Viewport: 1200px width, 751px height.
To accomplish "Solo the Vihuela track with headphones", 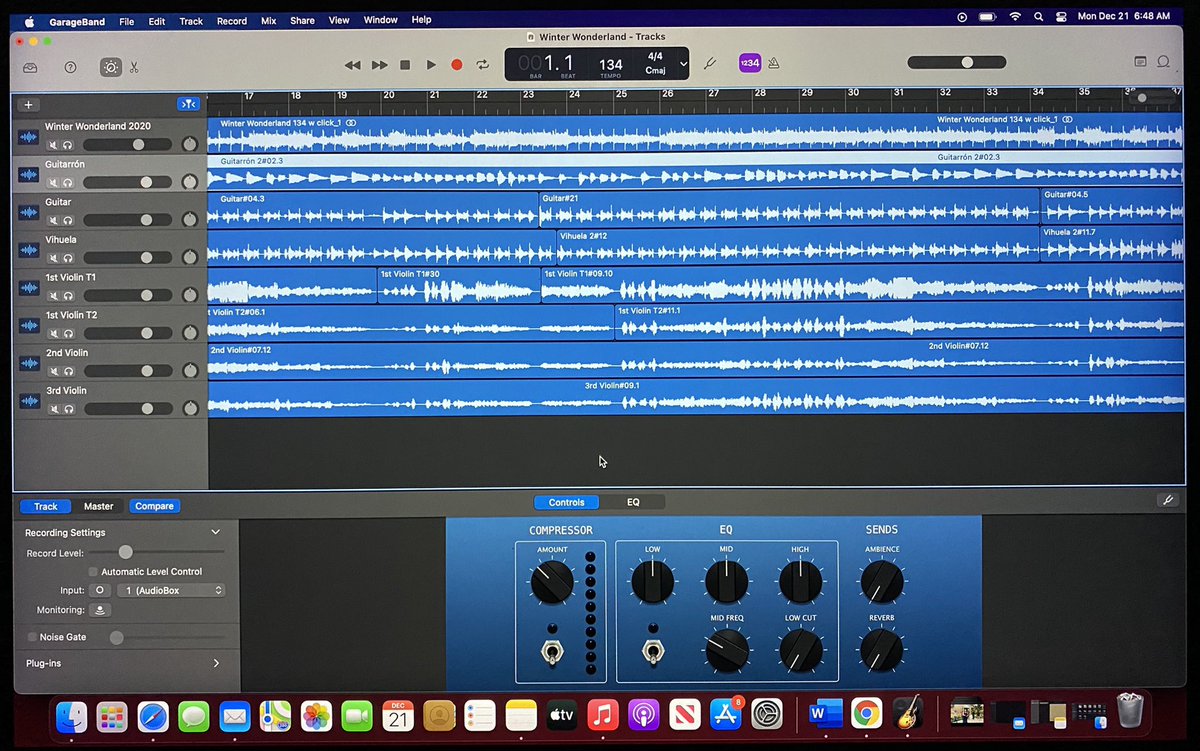I will click(x=68, y=258).
